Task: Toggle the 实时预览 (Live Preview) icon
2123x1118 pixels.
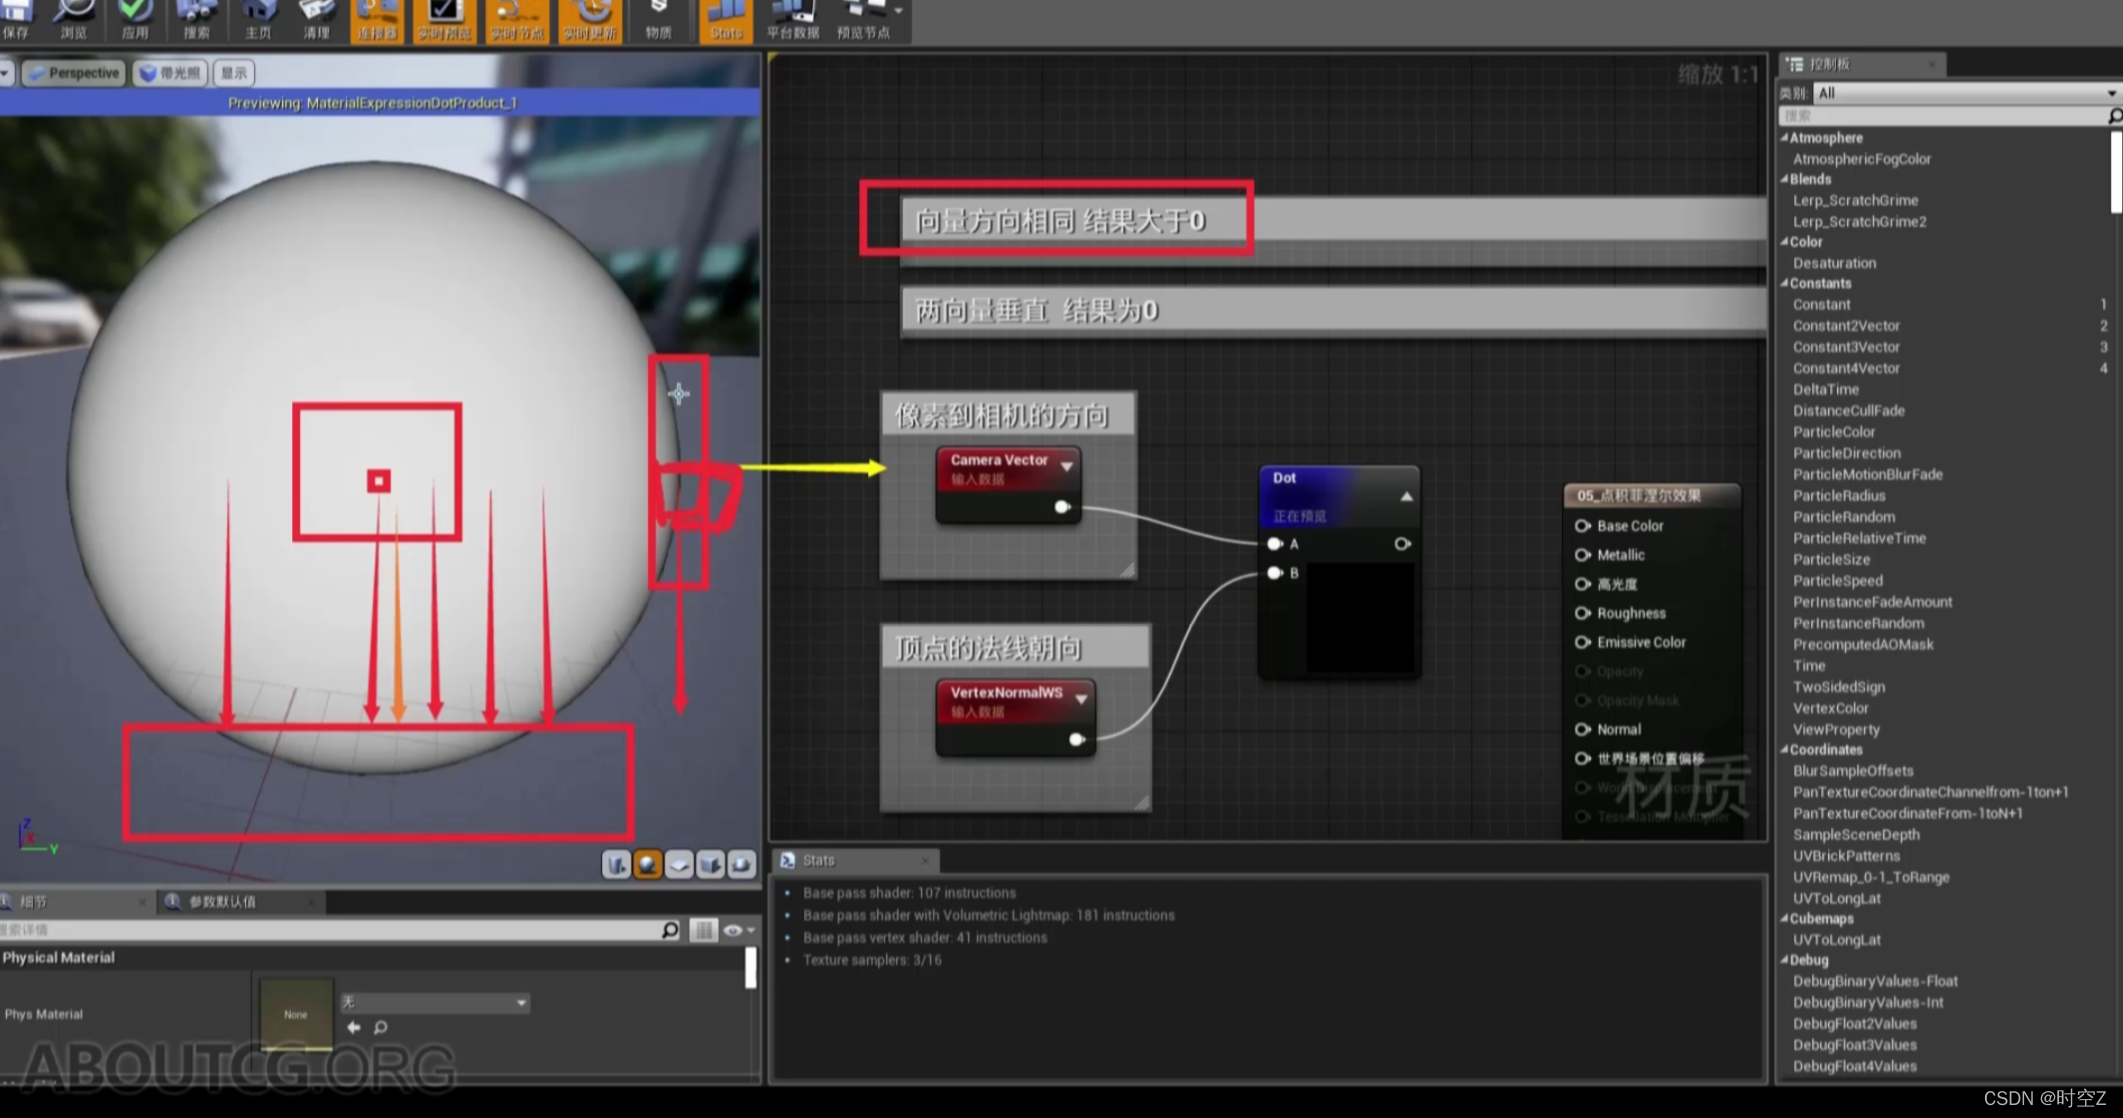Action: pos(443,16)
